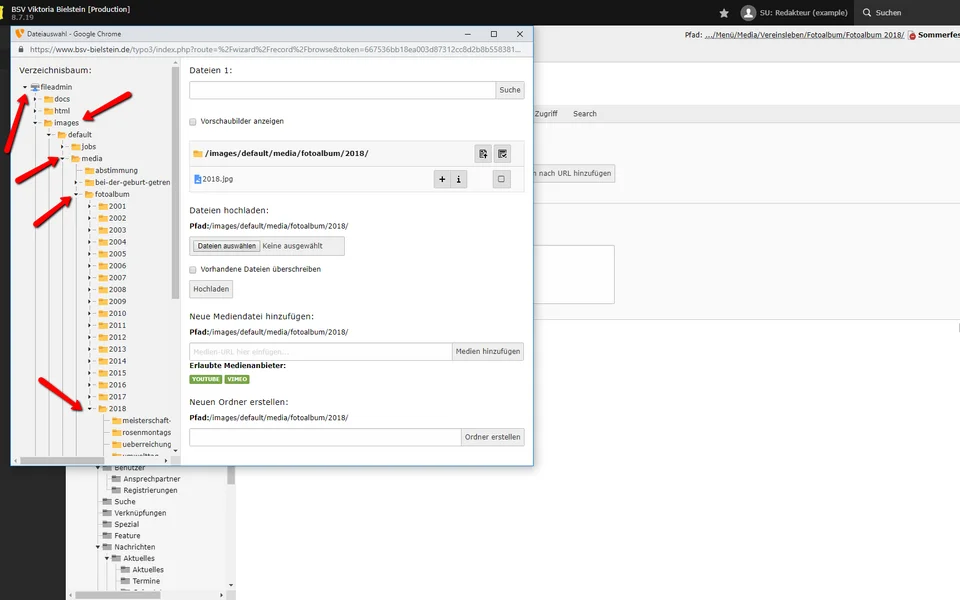This screenshot has width=960, height=600.
Task: Click the Ordner erstellen button
Action: 492,437
